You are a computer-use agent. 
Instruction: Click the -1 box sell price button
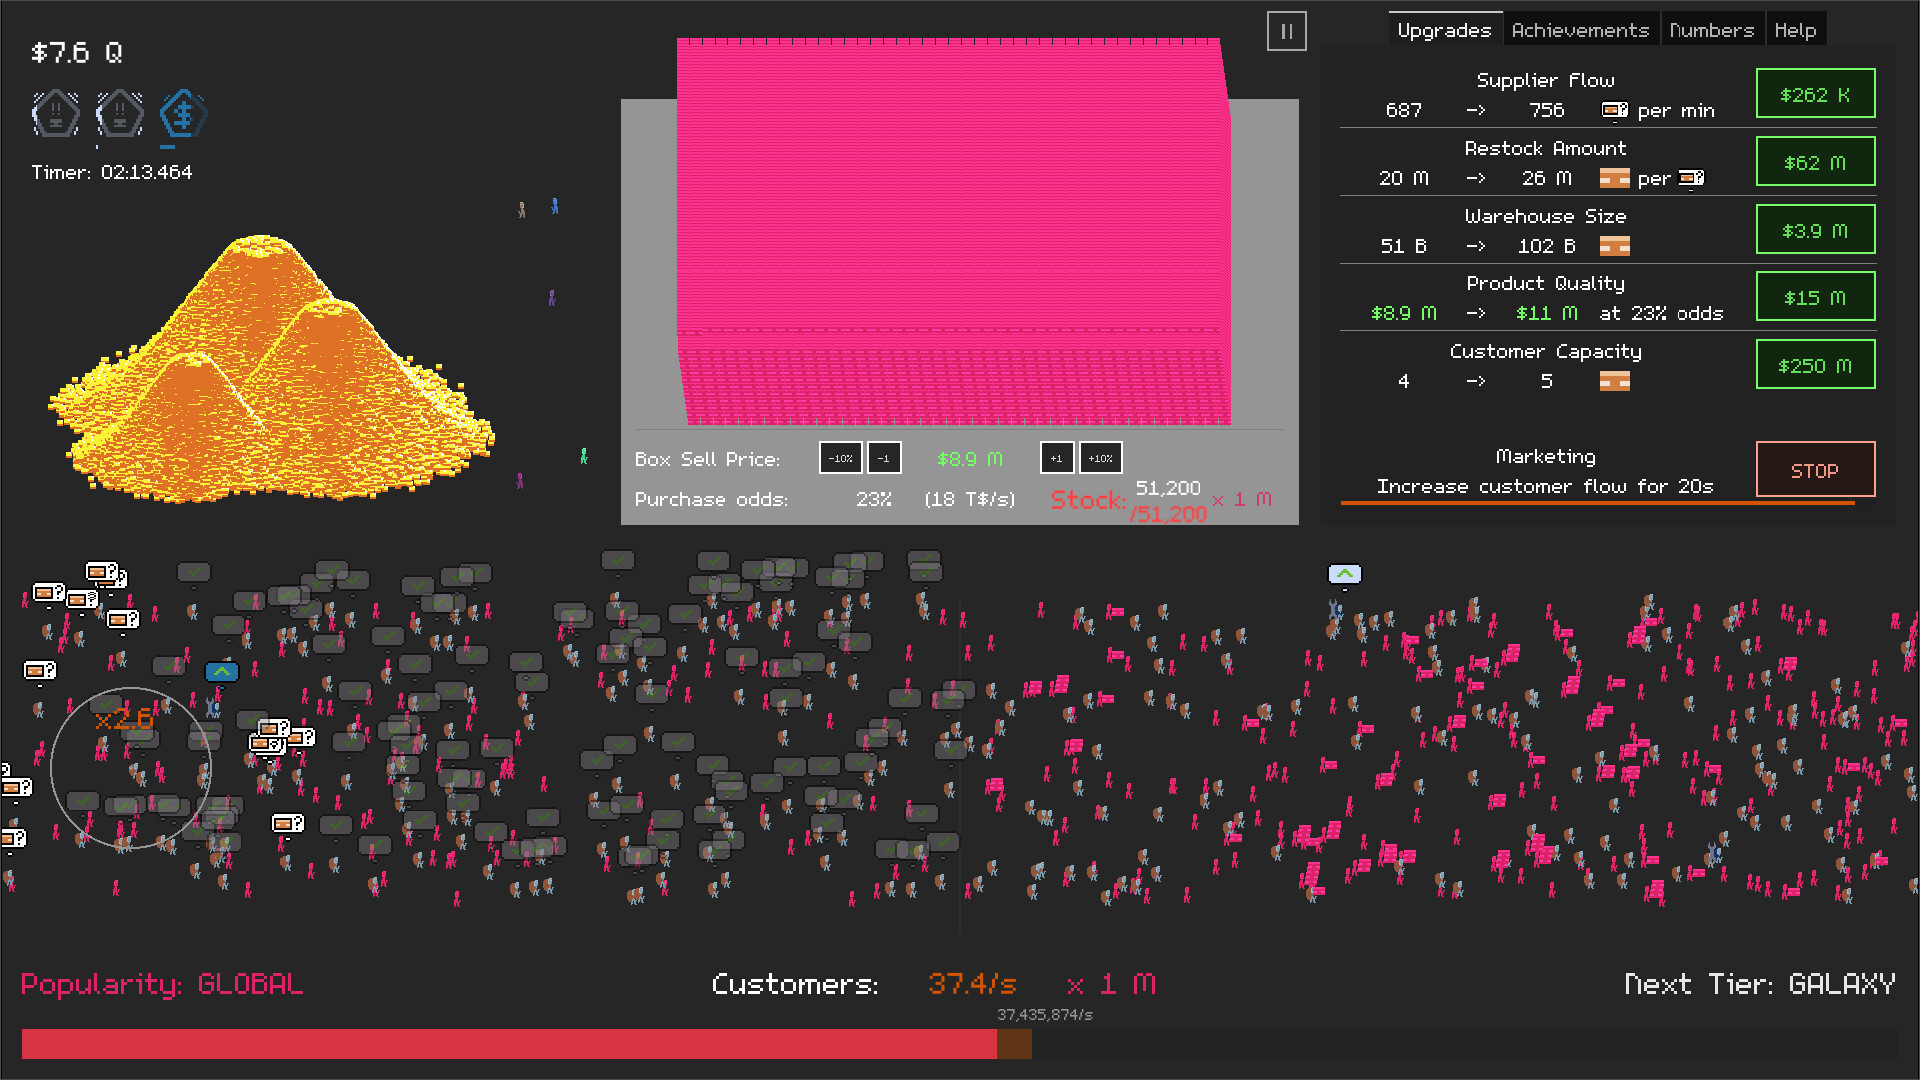pyautogui.click(x=884, y=458)
